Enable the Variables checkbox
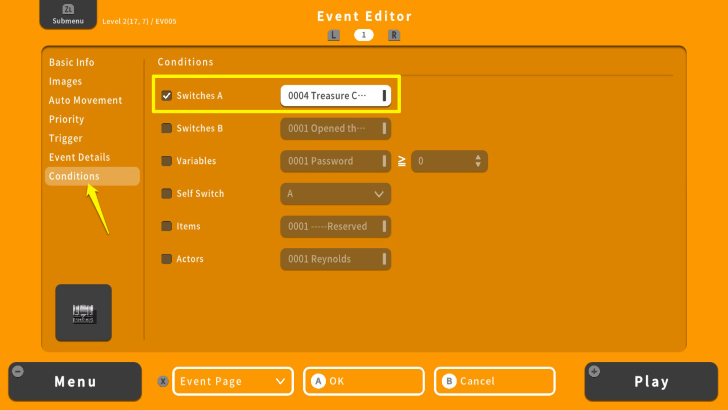 click(x=166, y=161)
